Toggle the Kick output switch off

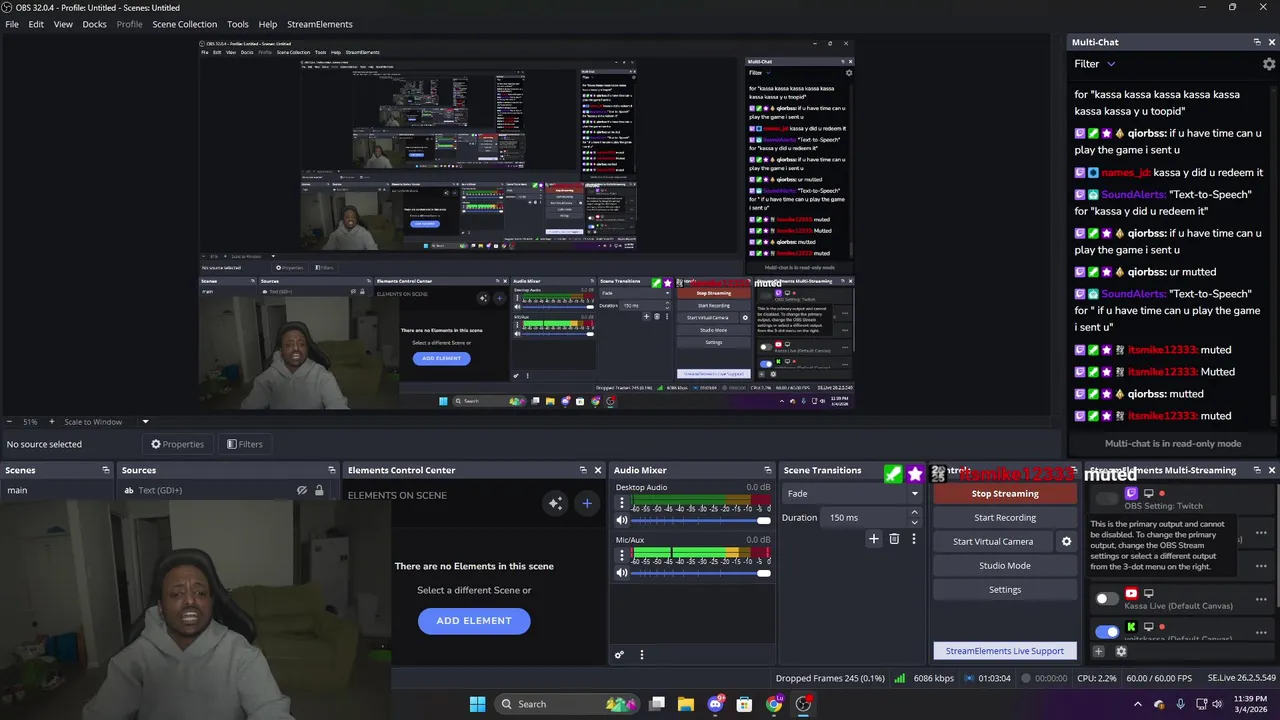1106,631
